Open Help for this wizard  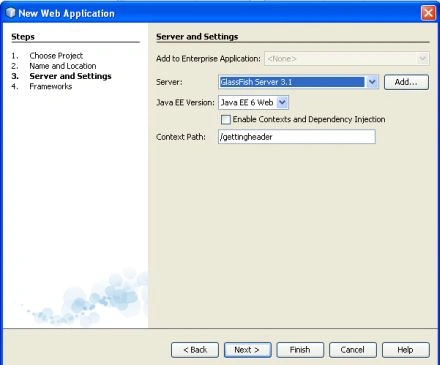click(x=405, y=350)
